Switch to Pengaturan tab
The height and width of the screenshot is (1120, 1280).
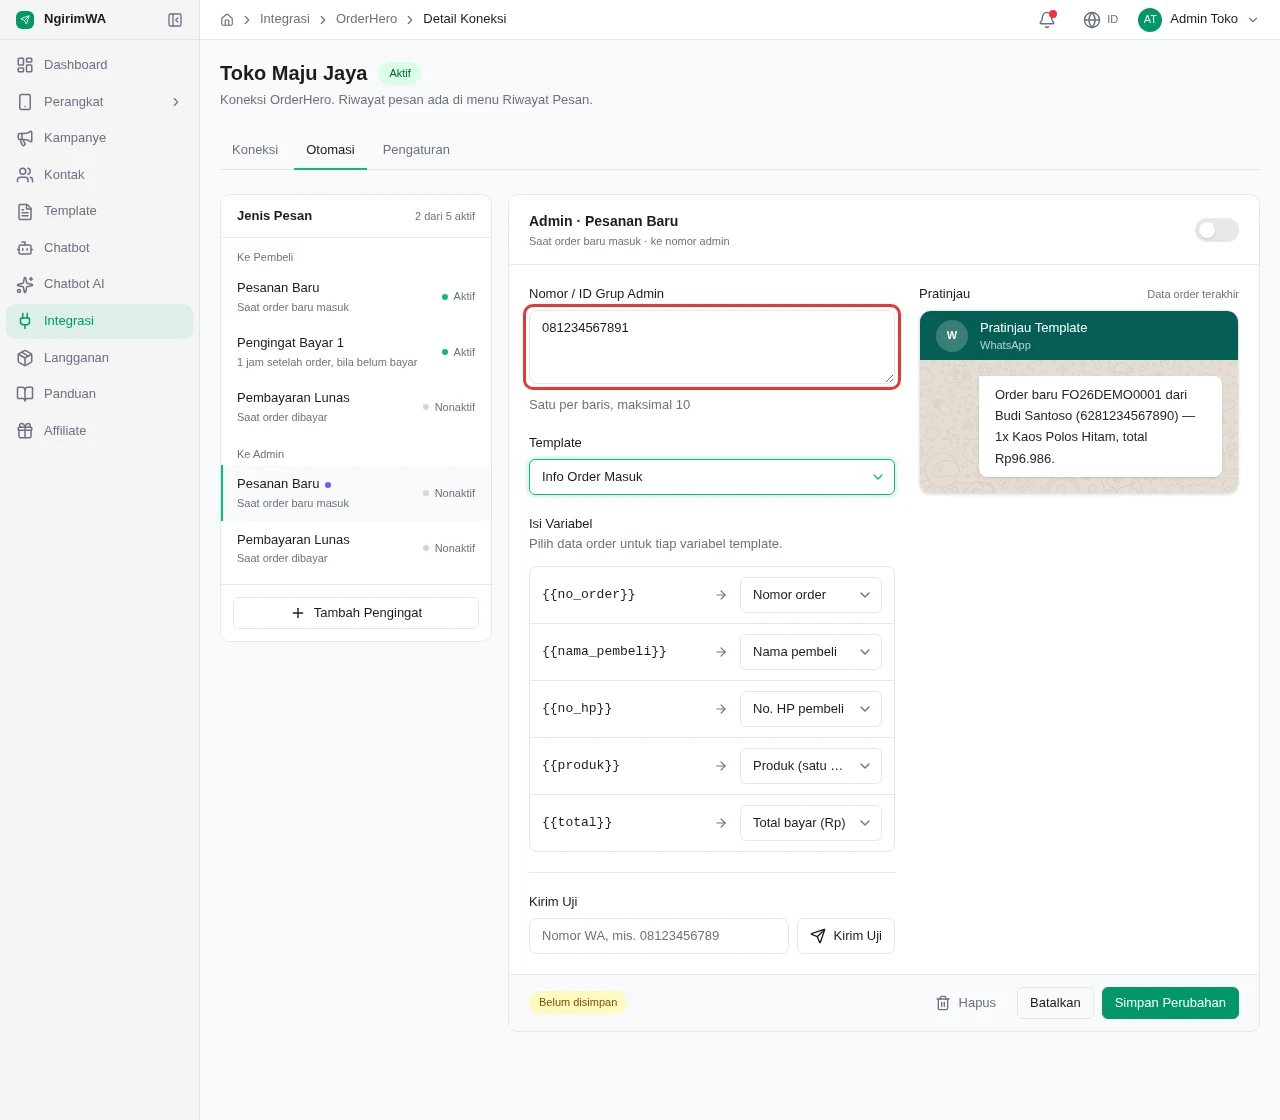click(416, 150)
